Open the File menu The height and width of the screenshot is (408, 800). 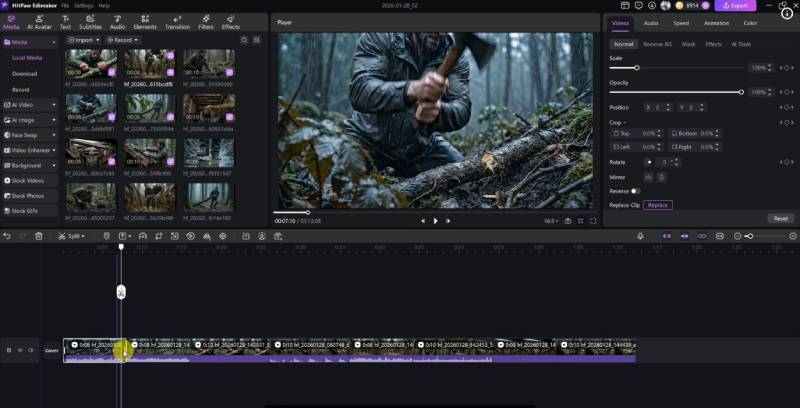65,6
